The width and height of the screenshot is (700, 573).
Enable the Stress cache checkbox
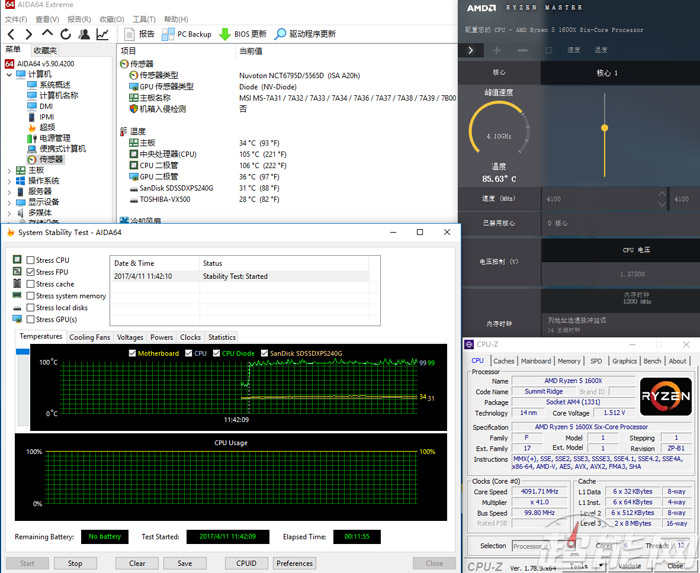(x=30, y=284)
